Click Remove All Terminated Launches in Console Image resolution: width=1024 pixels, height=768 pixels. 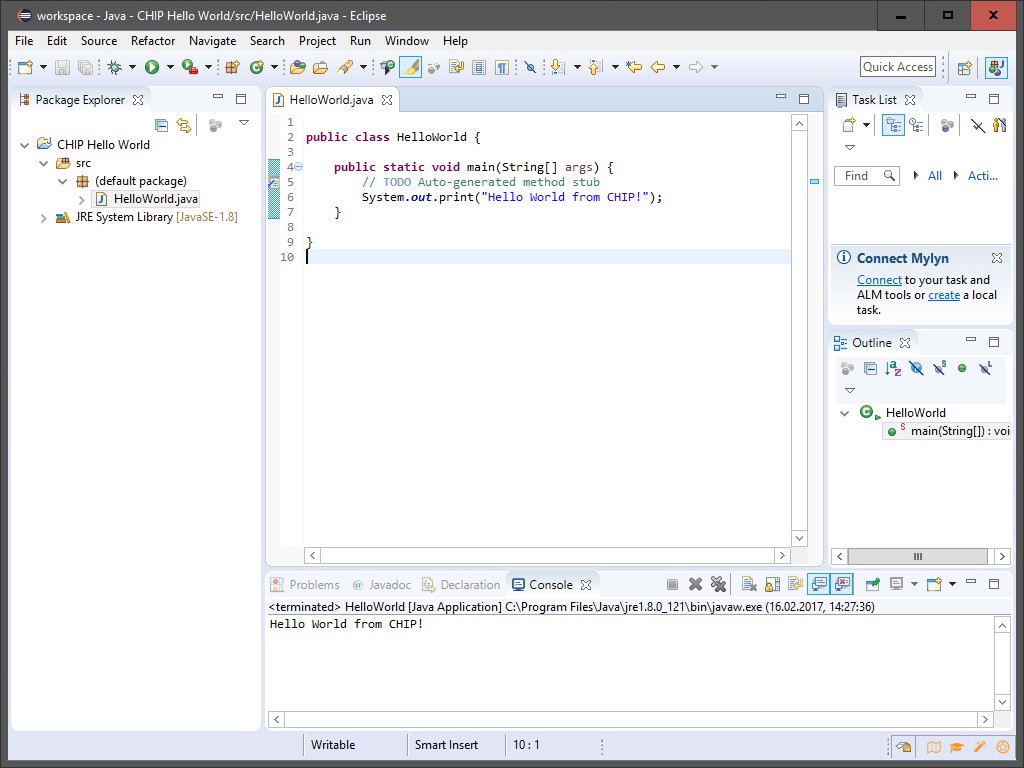pos(718,584)
